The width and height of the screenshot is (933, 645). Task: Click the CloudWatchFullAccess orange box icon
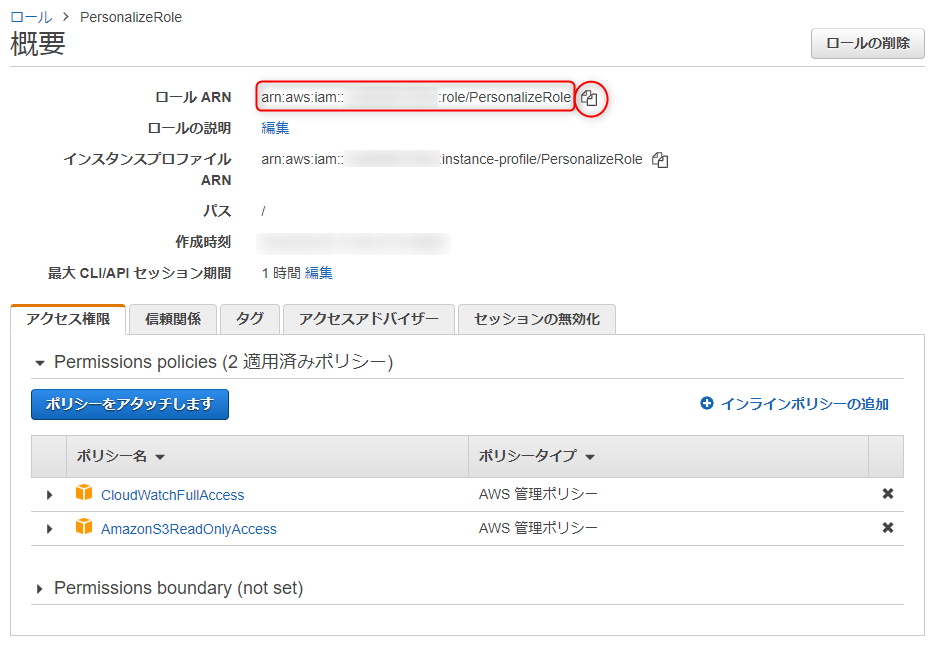pyautogui.click(x=84, y=493)
